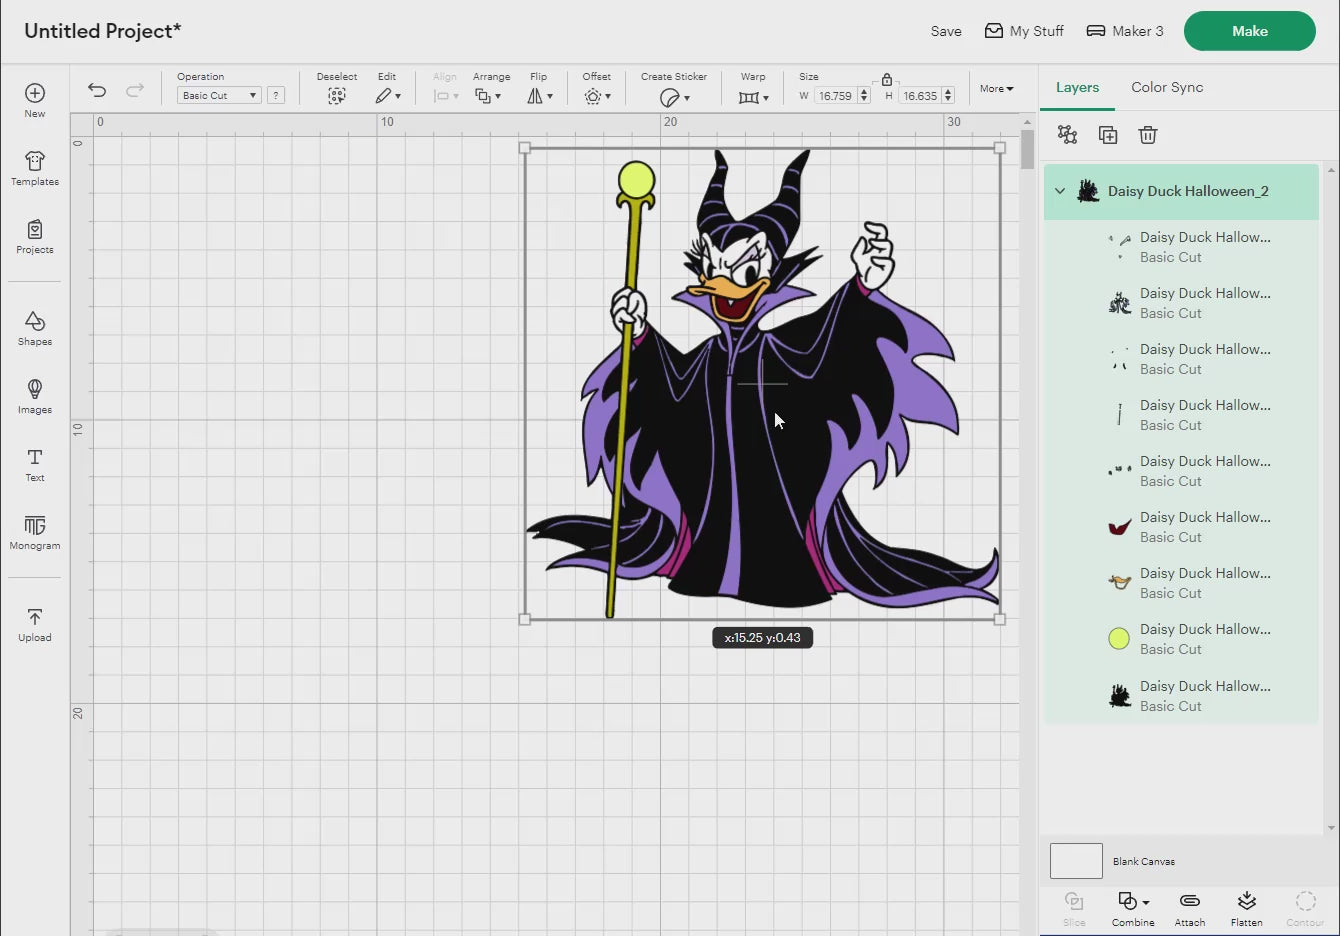This screenshot has width=1340, height=936.
Task: Click the Redo arrow
Action: [x=135, y=90]
